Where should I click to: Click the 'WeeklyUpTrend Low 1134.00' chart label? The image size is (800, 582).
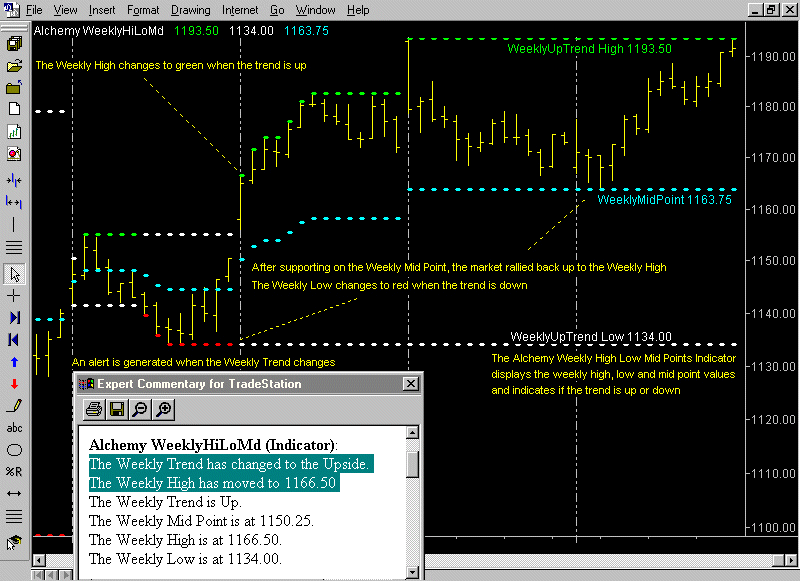[591, 337]
